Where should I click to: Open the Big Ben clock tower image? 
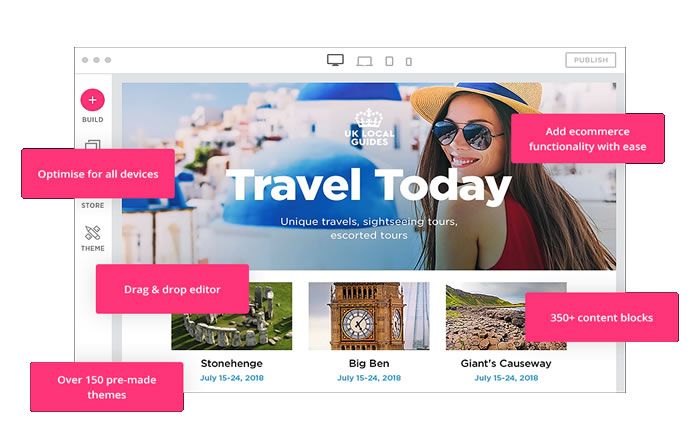(369, 316)
